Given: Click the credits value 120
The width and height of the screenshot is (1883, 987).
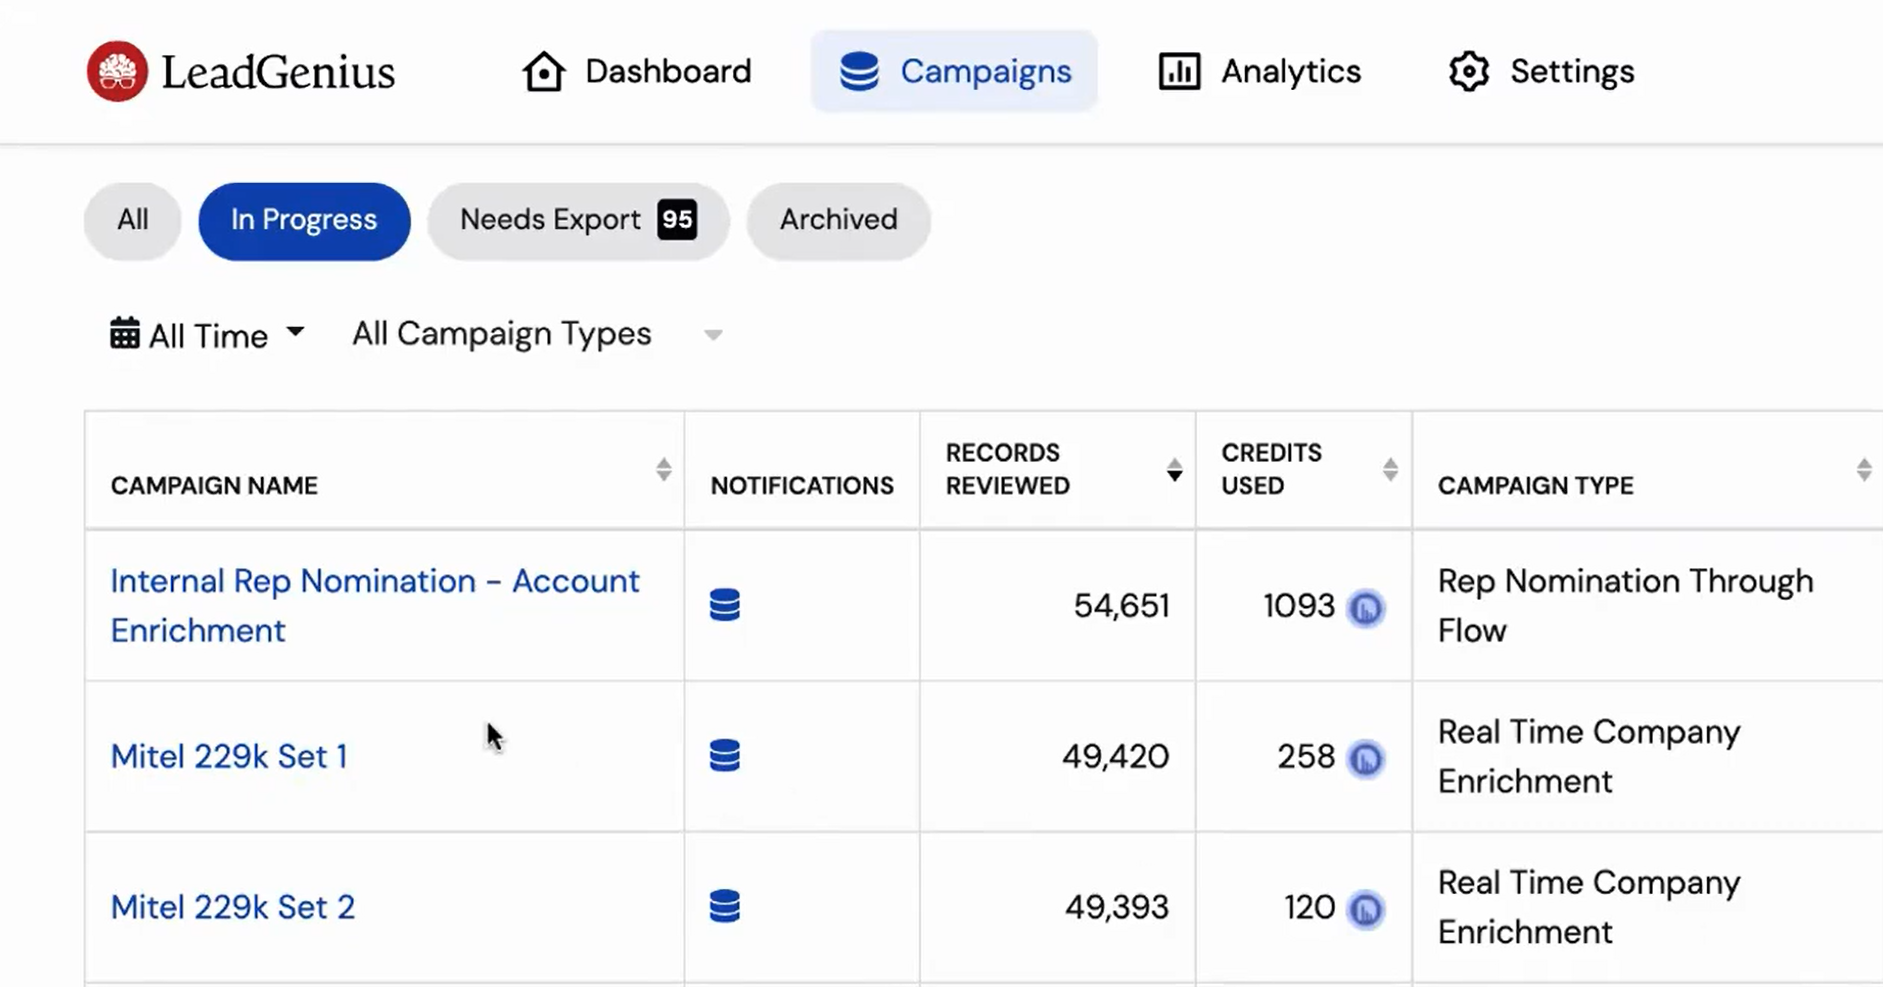Looking at the screenshot, I should tap(1310, 908).
